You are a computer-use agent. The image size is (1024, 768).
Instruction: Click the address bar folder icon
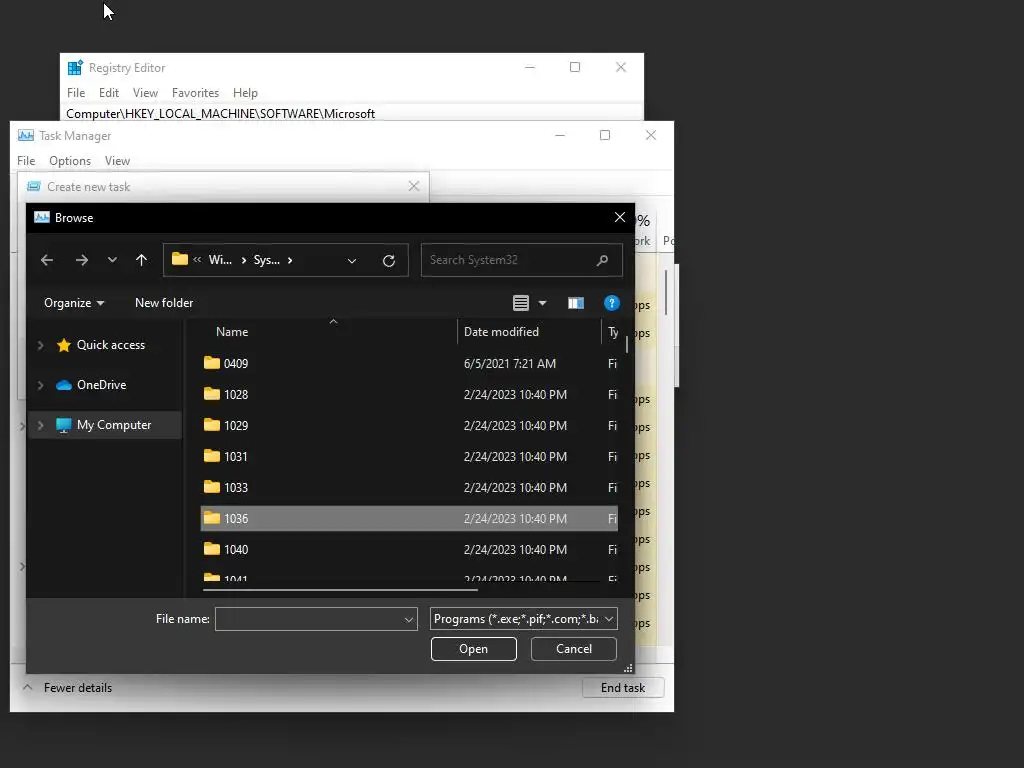click(x=180, y=259)
